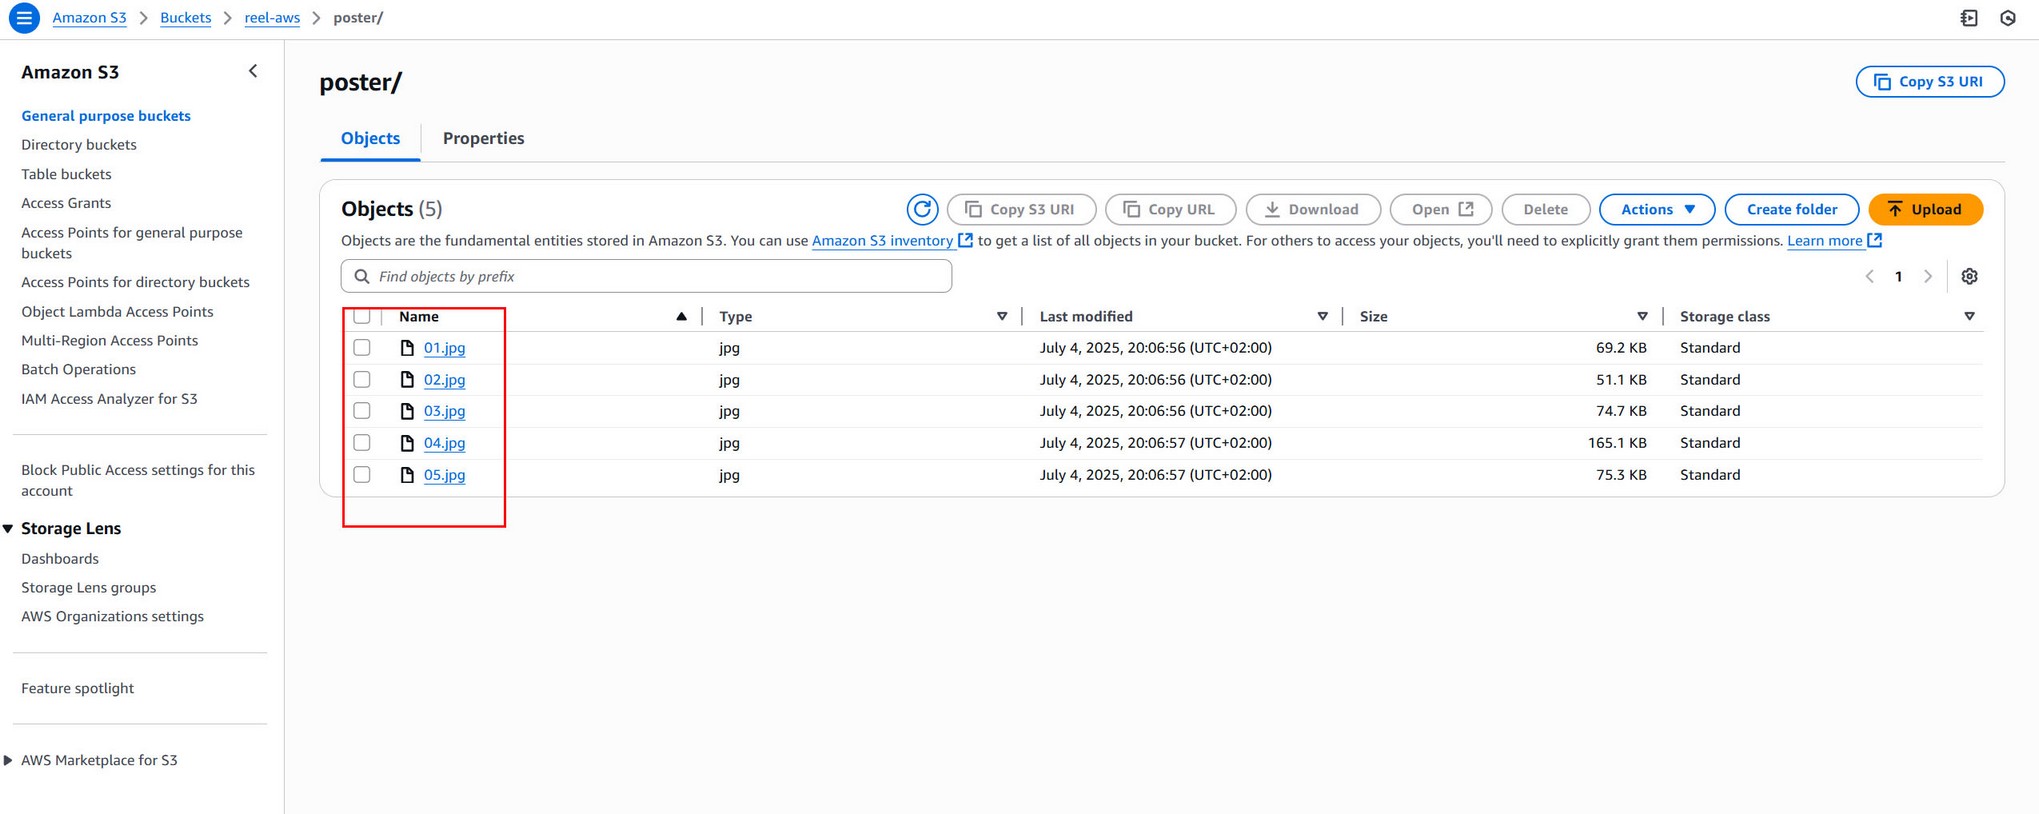Open the hamburger navigation menu icon

click(24, 18)
